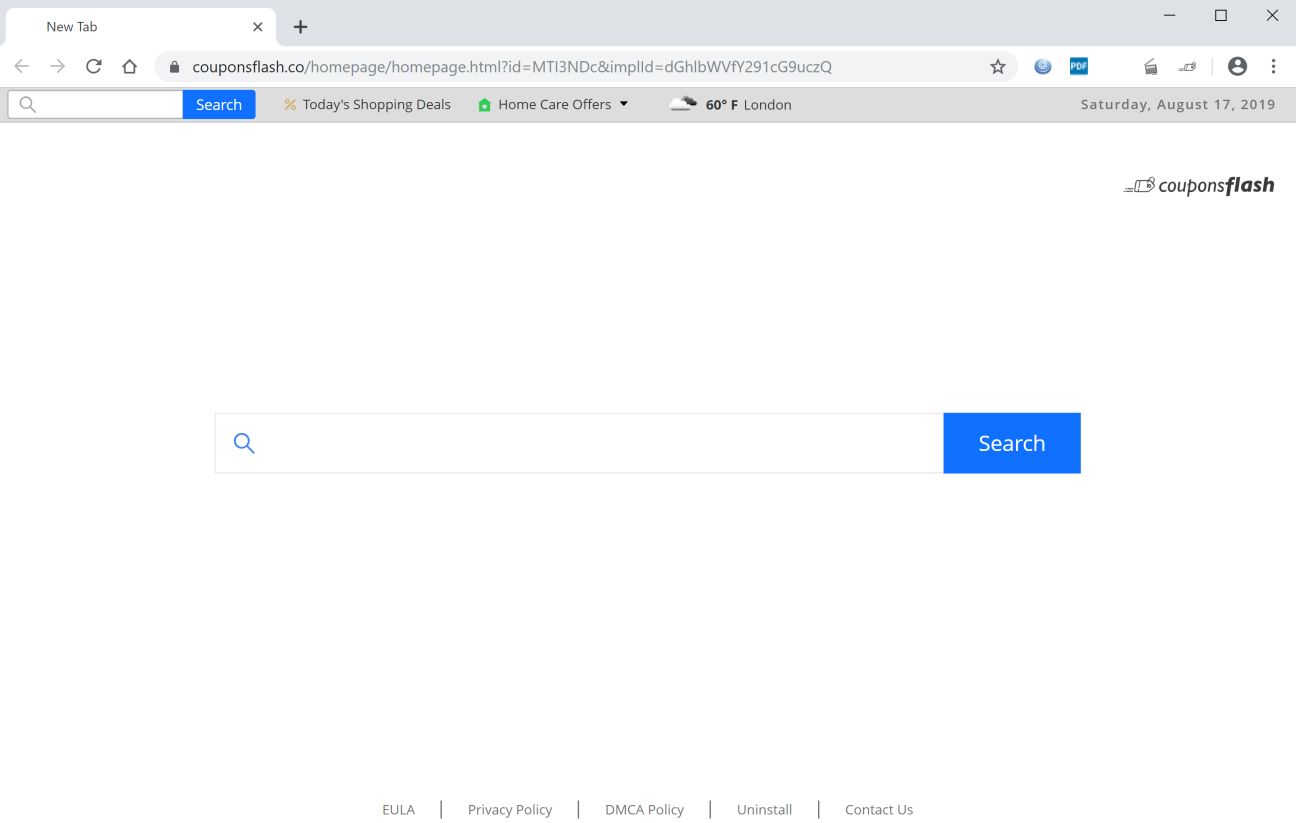Viewport: 1296px width, 823px height.
Task: Minimize the browser window
Action: (x=1169, y=15)
